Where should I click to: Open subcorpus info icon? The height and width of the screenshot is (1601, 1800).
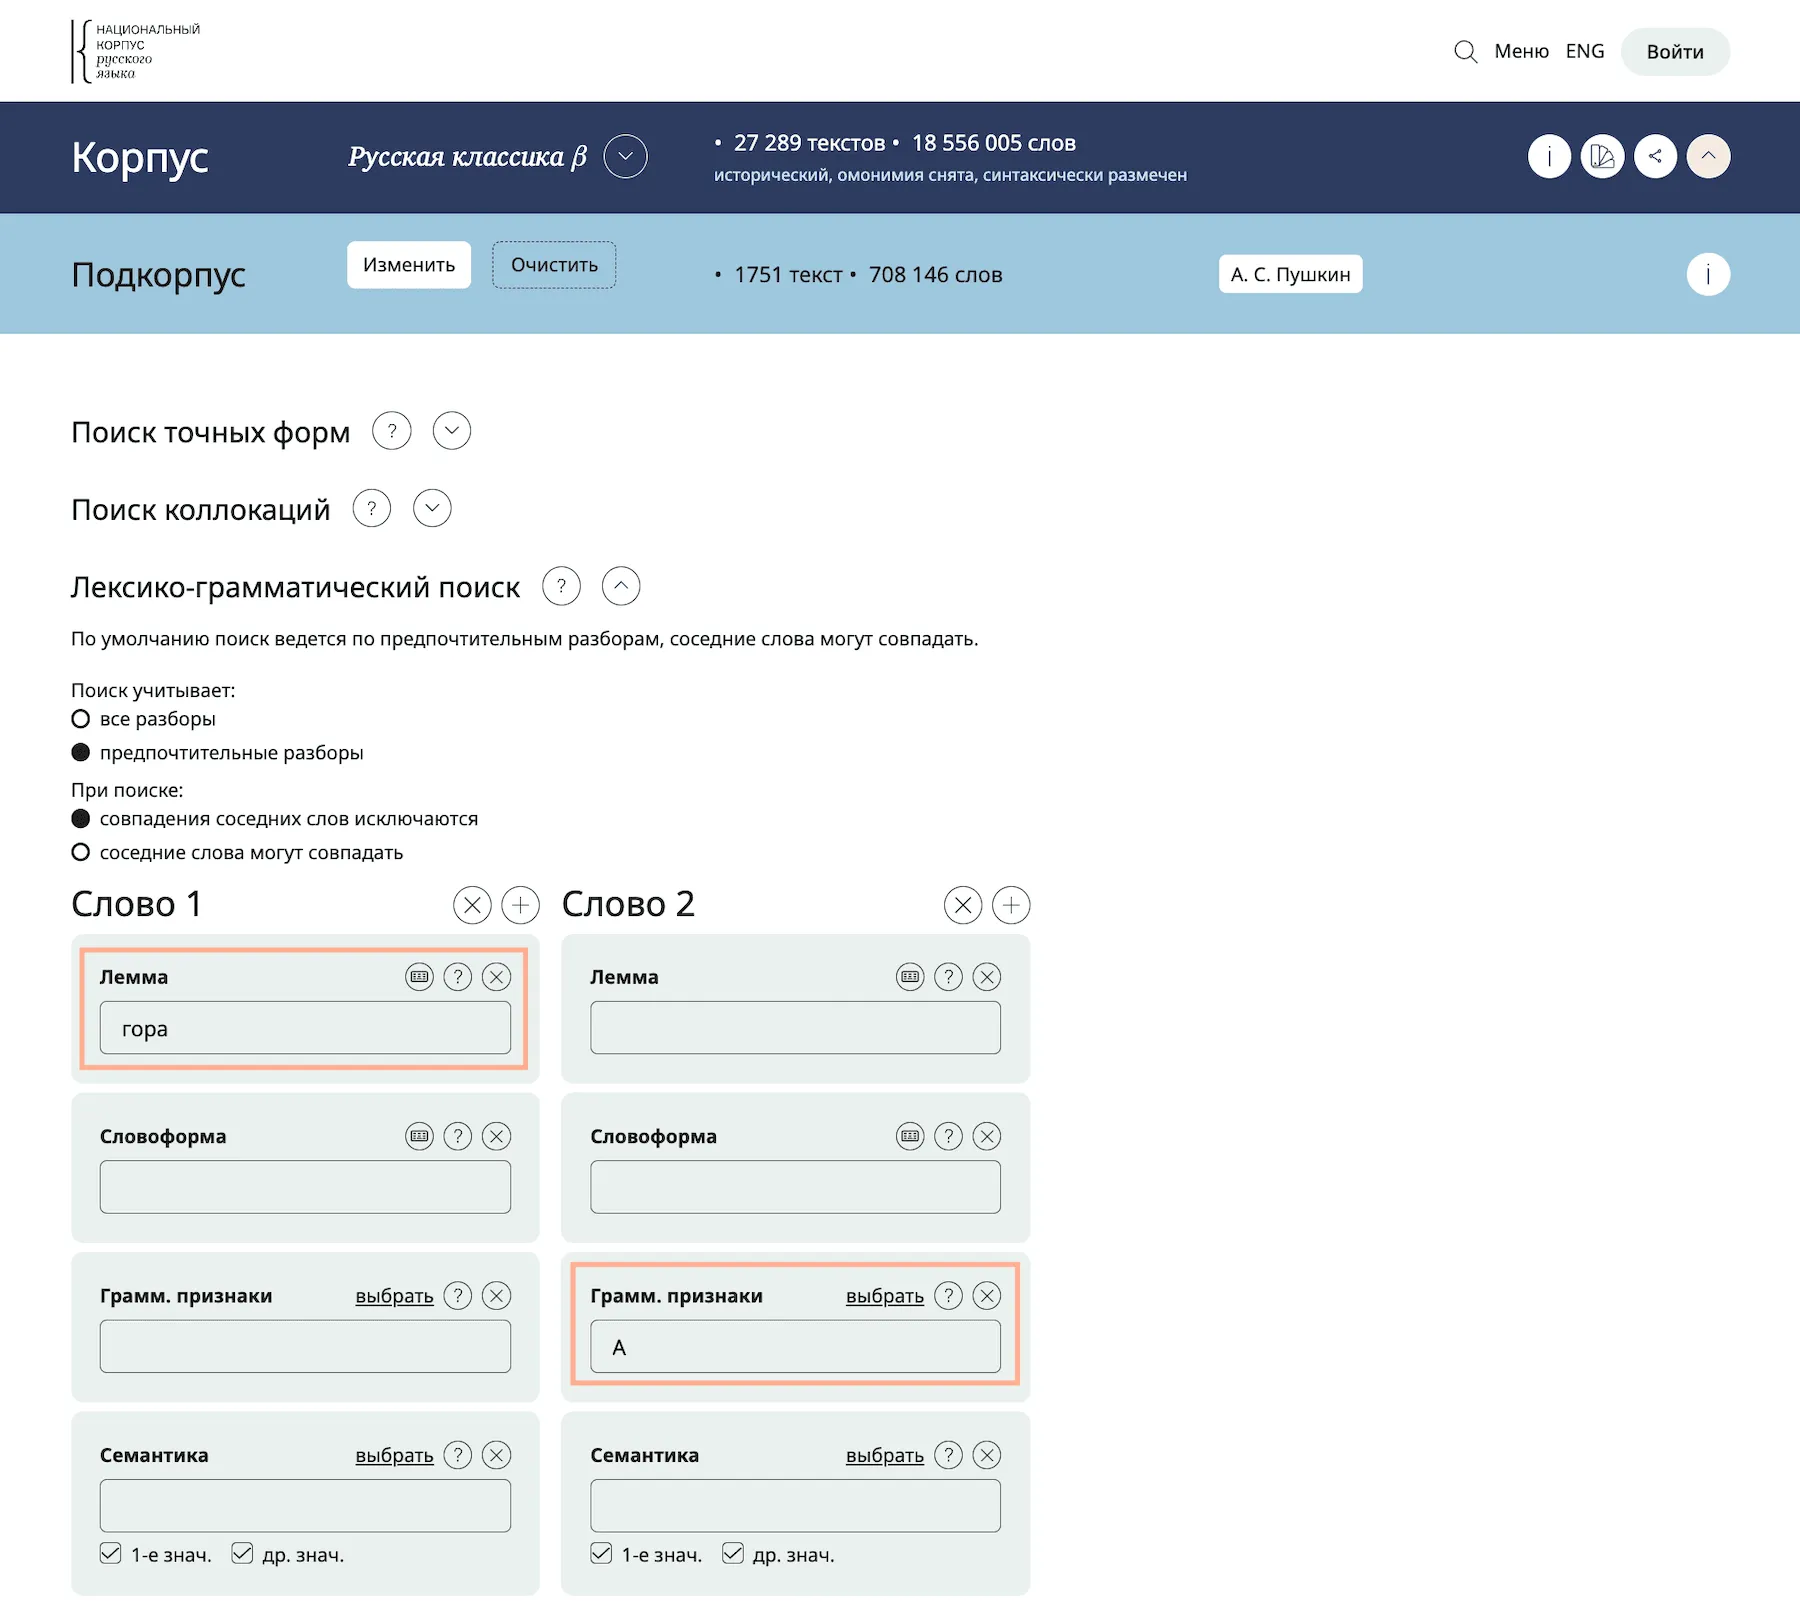(x=1708, y=274)
